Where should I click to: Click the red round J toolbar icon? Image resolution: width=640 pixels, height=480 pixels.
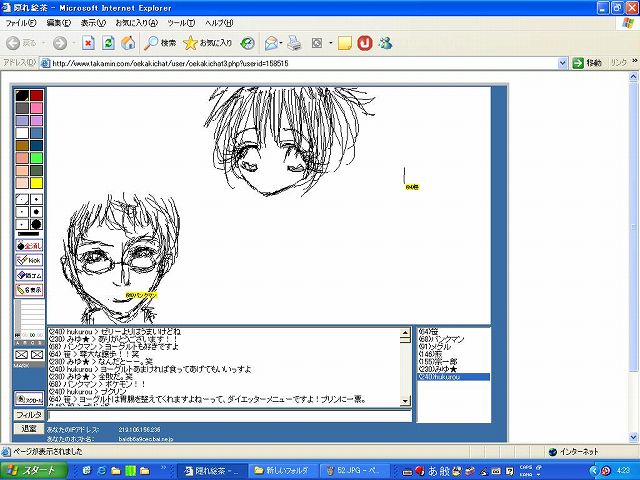(365, 43)
